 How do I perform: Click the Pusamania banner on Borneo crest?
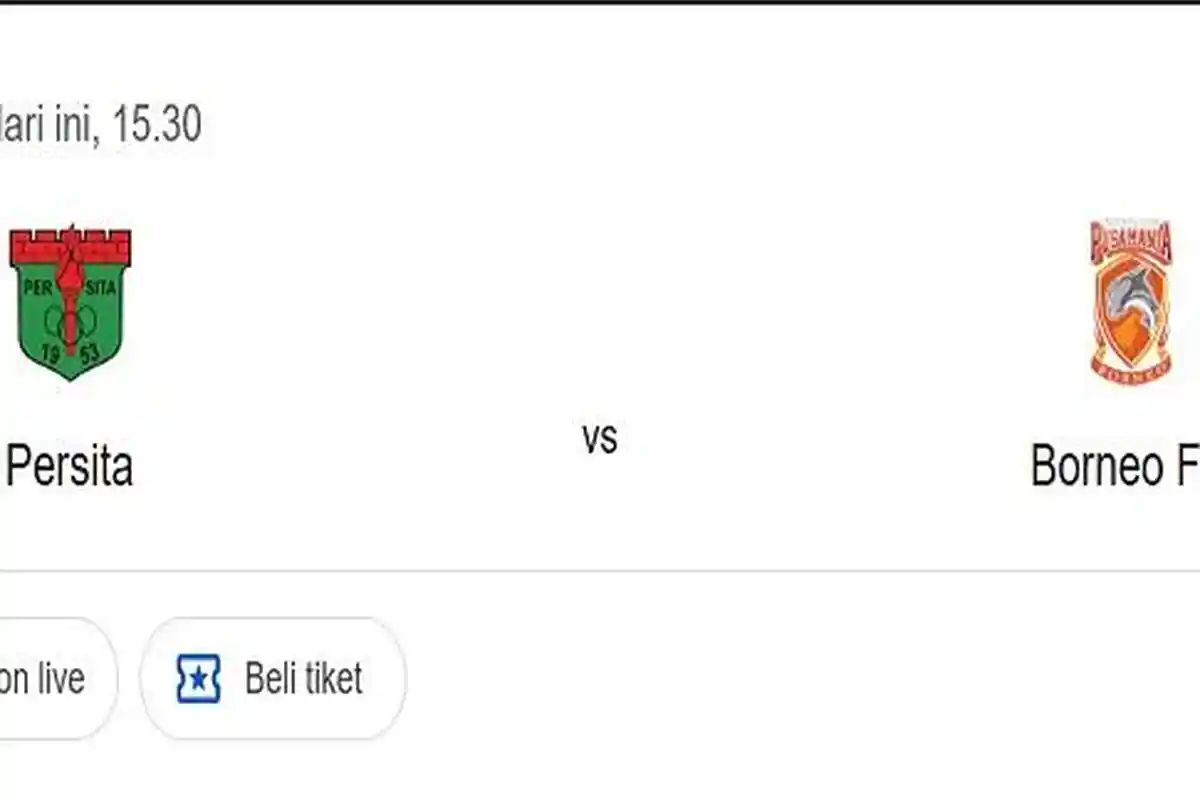1131,238
